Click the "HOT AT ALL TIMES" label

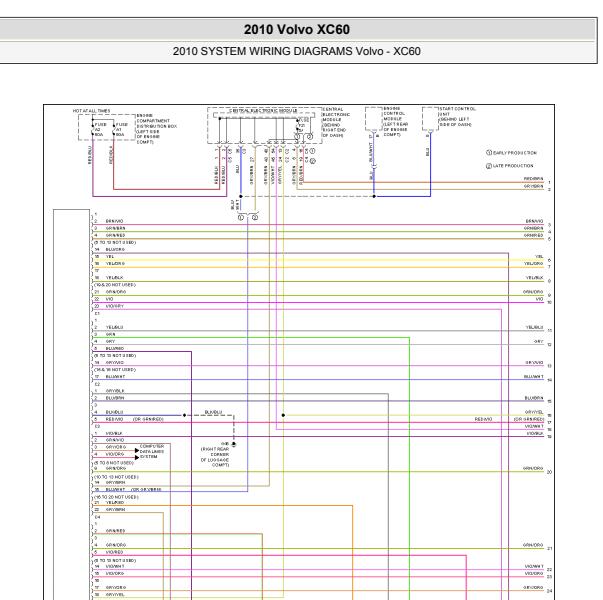coord(92,111)
